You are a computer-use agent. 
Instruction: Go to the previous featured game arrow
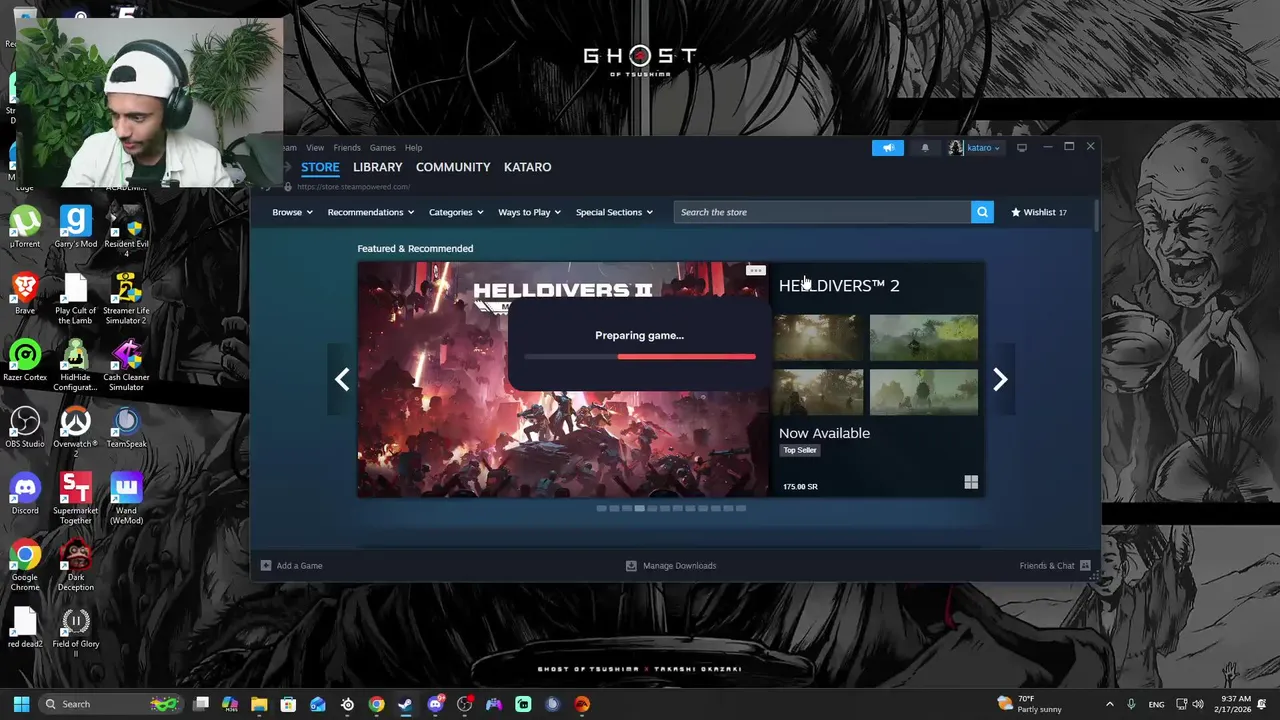tap(342, 379)
